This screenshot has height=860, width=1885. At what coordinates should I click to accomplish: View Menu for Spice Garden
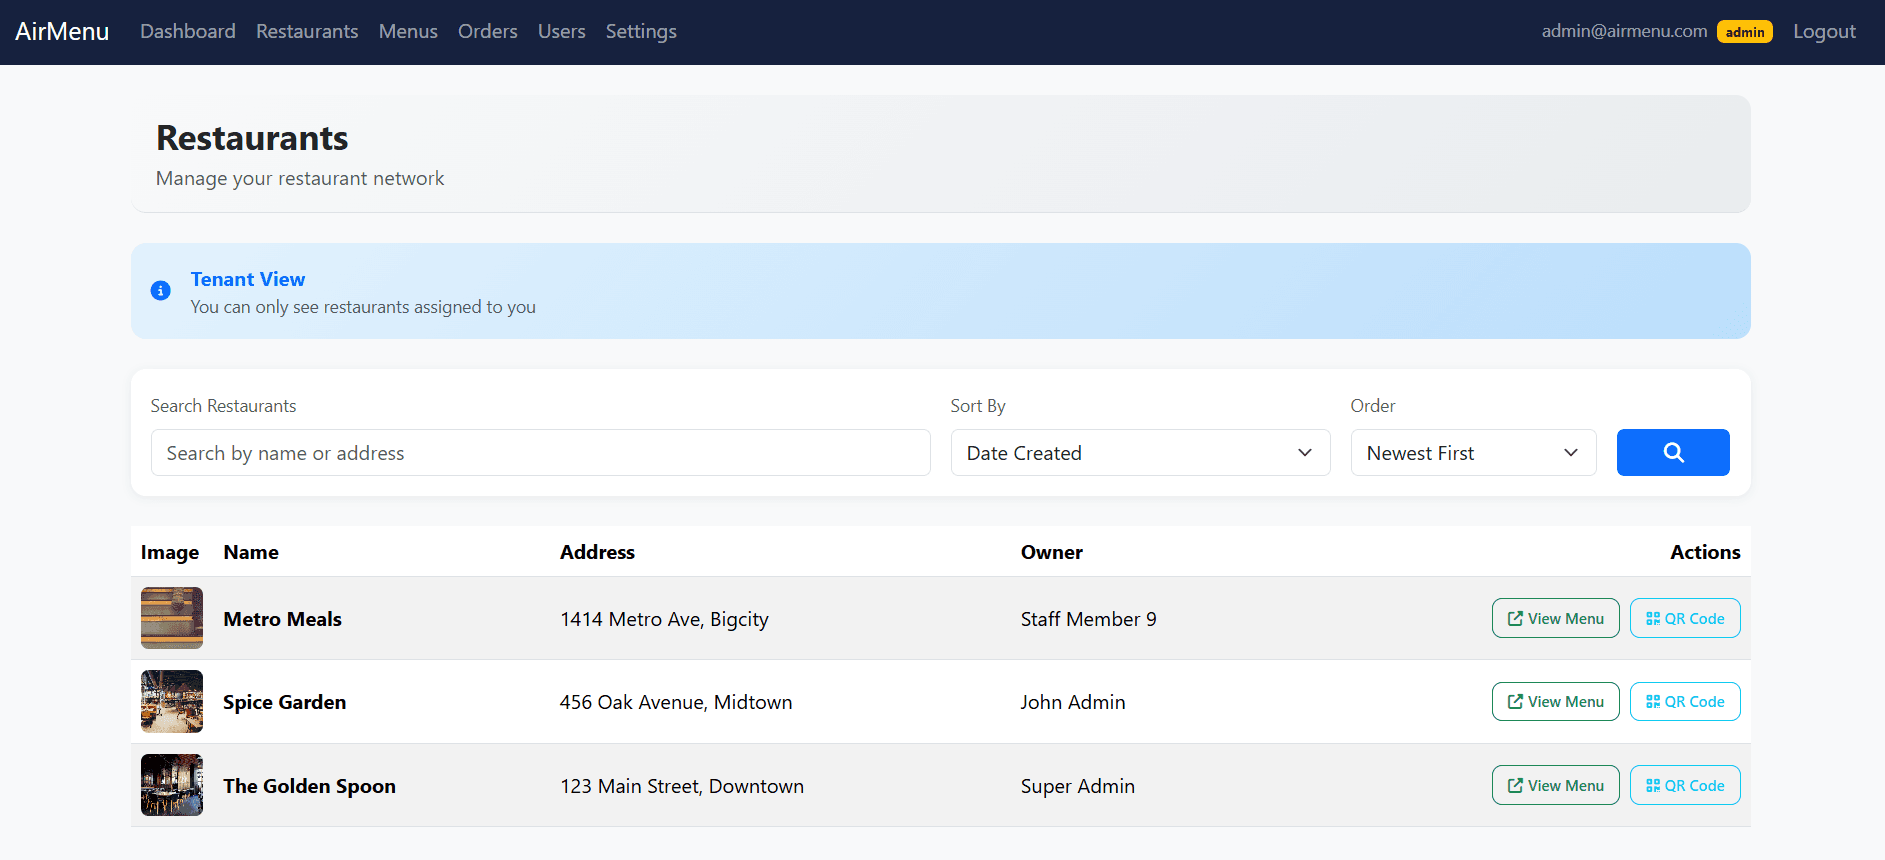coord(1555,702)
